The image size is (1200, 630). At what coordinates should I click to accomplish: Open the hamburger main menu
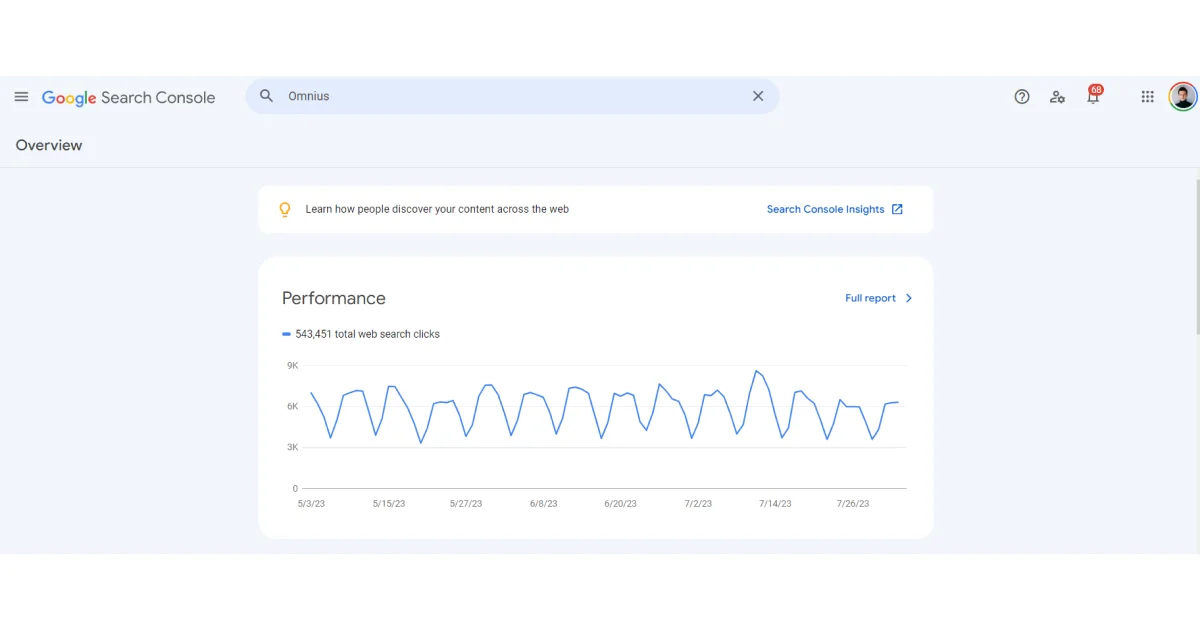coord(21,97)
